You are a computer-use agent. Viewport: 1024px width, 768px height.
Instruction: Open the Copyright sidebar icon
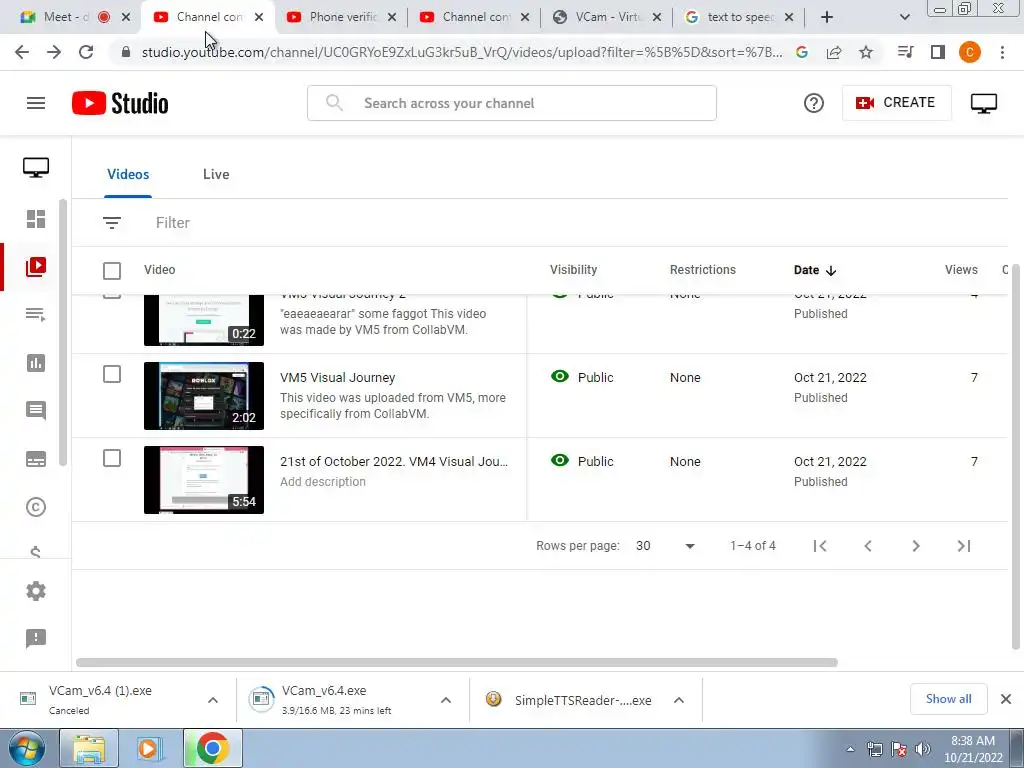coord(36,507)
